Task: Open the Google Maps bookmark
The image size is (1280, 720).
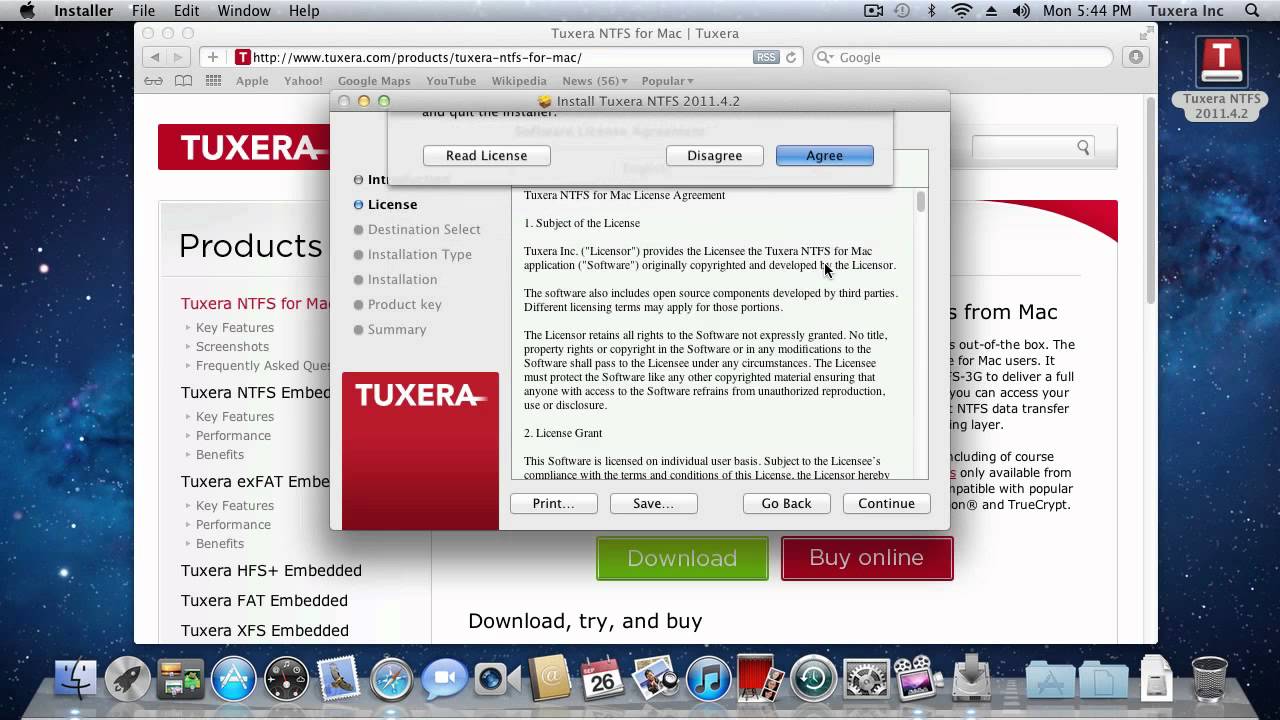Action: [374, 81]
